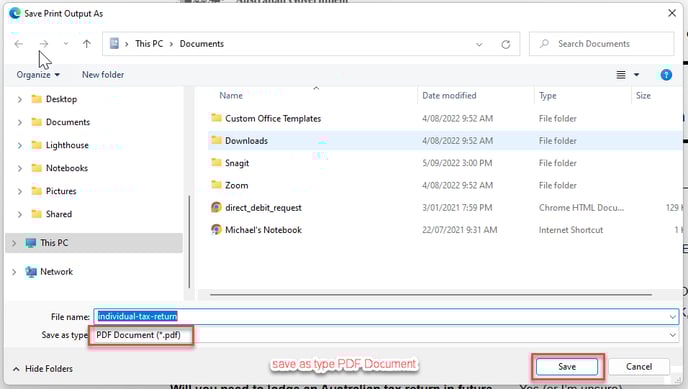Select the Zoom folder
This screenshot has width=688, height=389.
[x=236, y=186]
